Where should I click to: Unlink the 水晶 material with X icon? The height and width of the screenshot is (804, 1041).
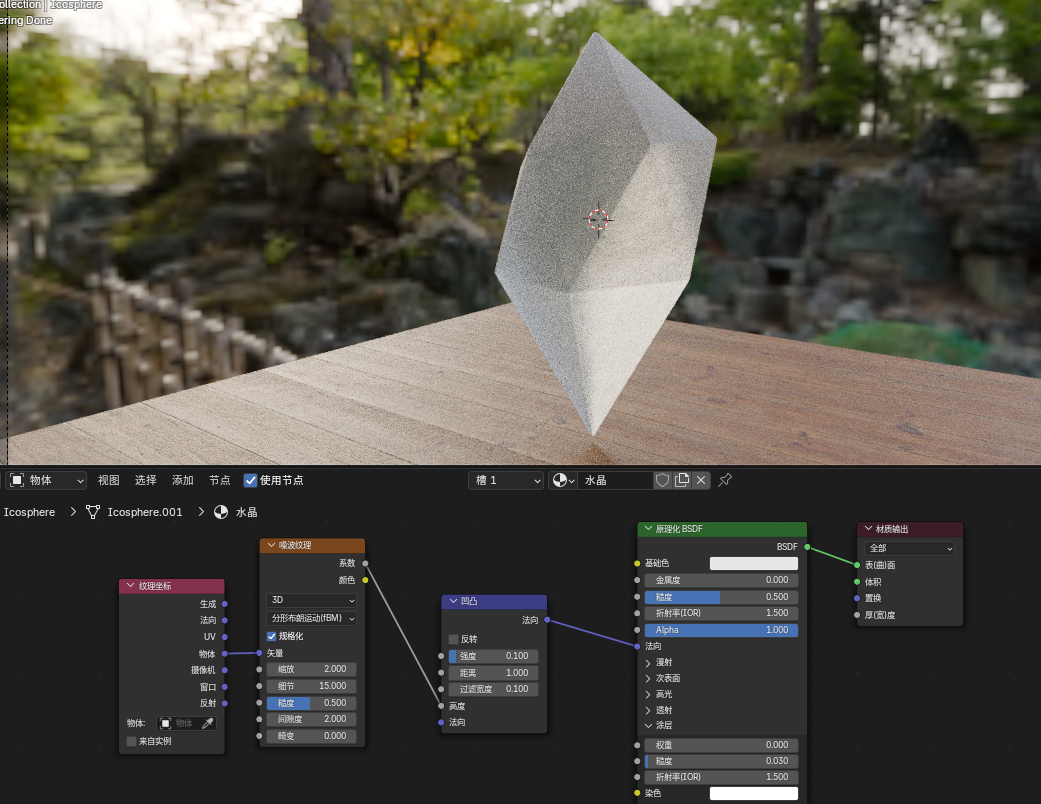(x=701, y=480)
